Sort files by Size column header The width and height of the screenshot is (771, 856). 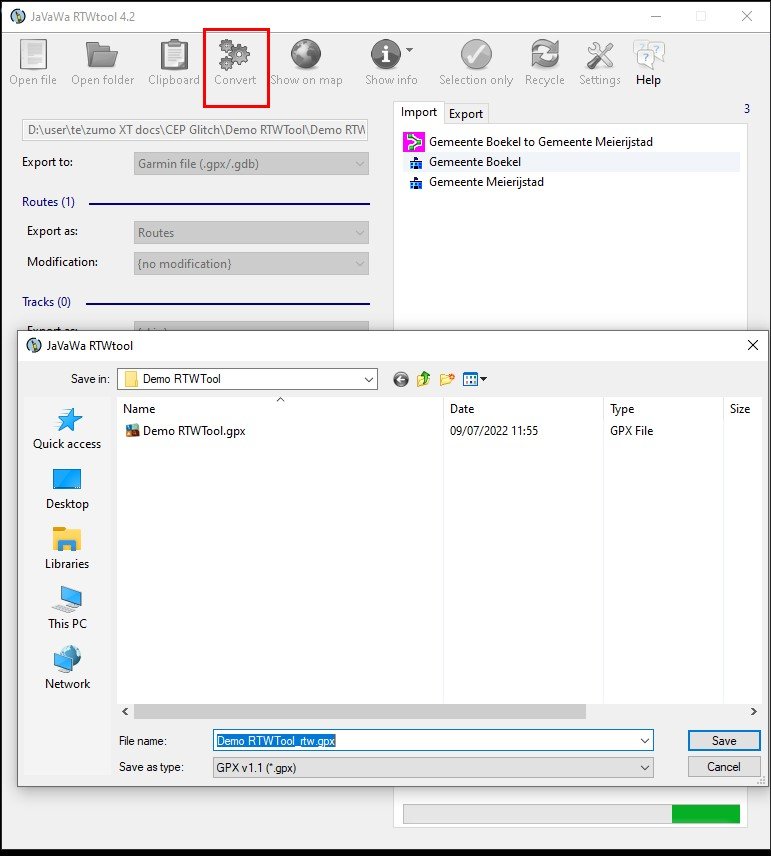click(x=743, y=409)
